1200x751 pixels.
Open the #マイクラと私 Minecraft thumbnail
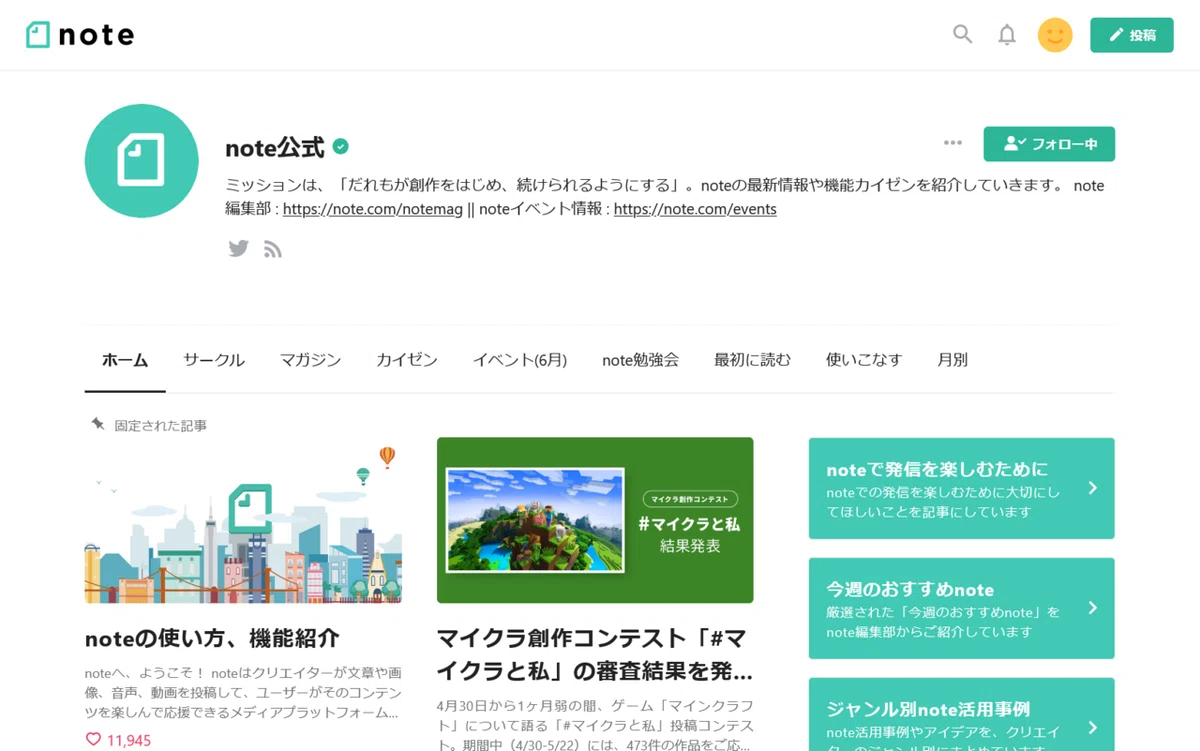(x=595, y=520)
